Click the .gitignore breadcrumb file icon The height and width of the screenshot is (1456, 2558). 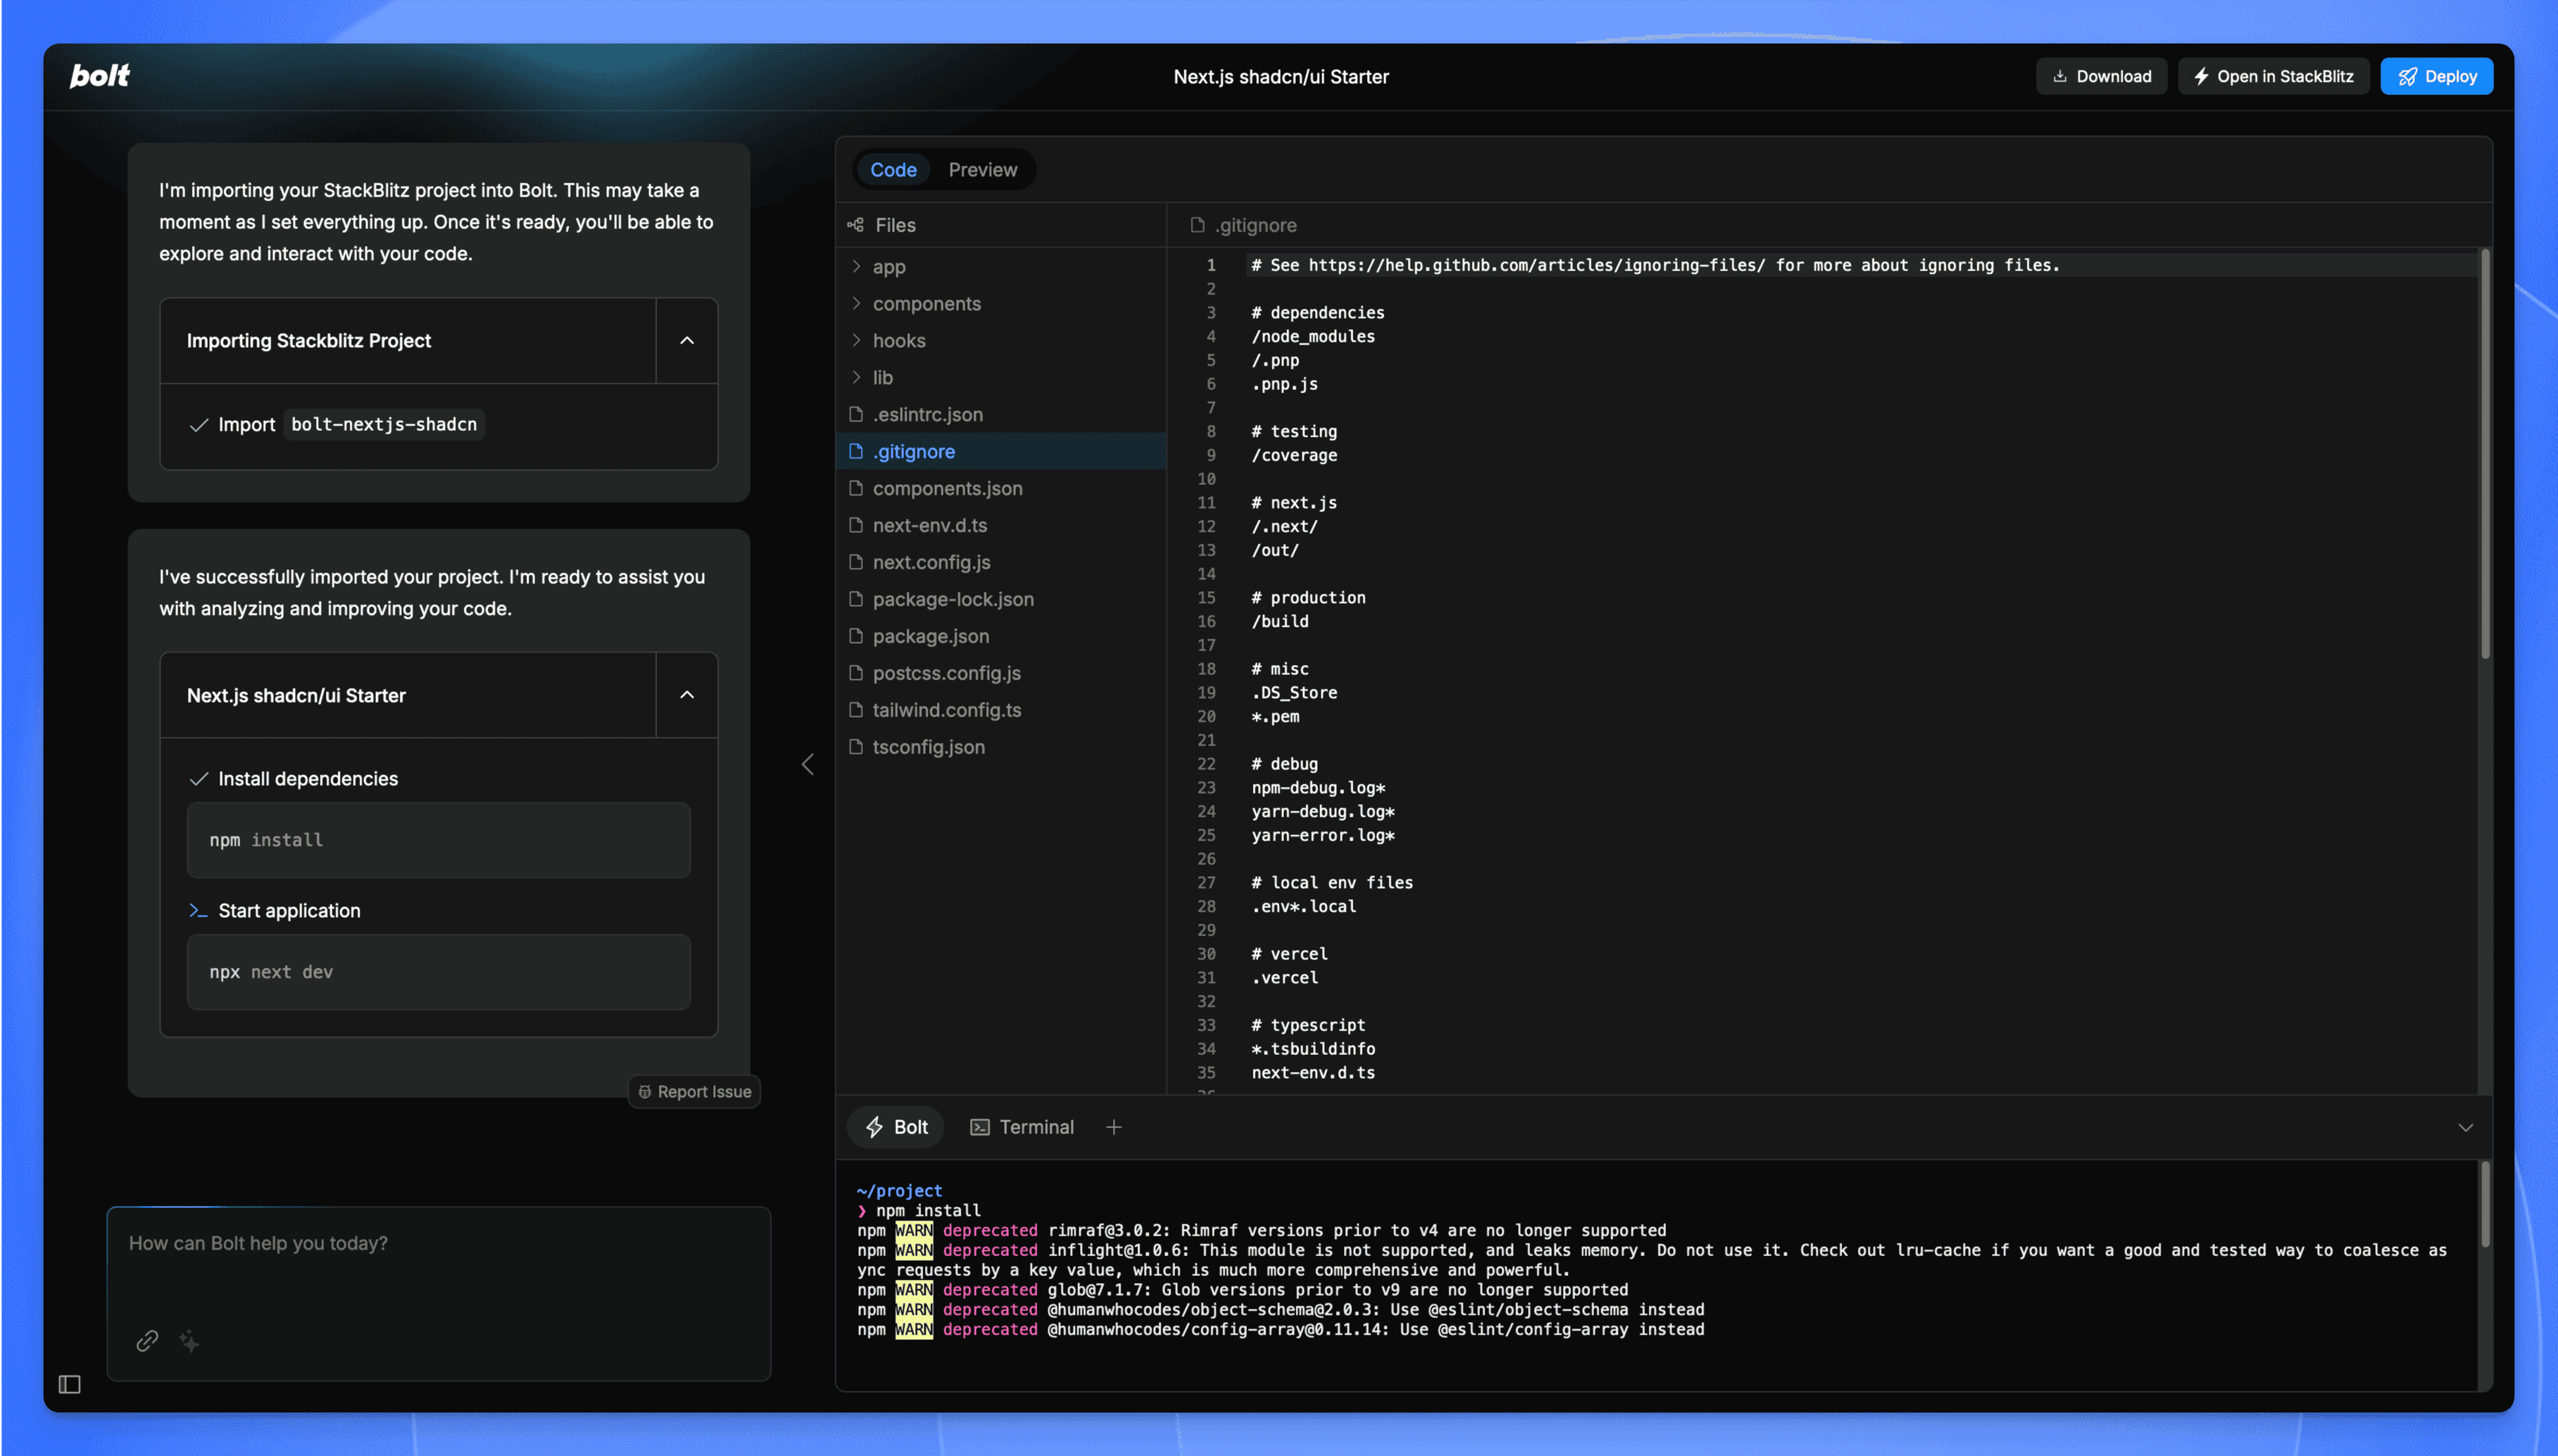click(1197, 226)
